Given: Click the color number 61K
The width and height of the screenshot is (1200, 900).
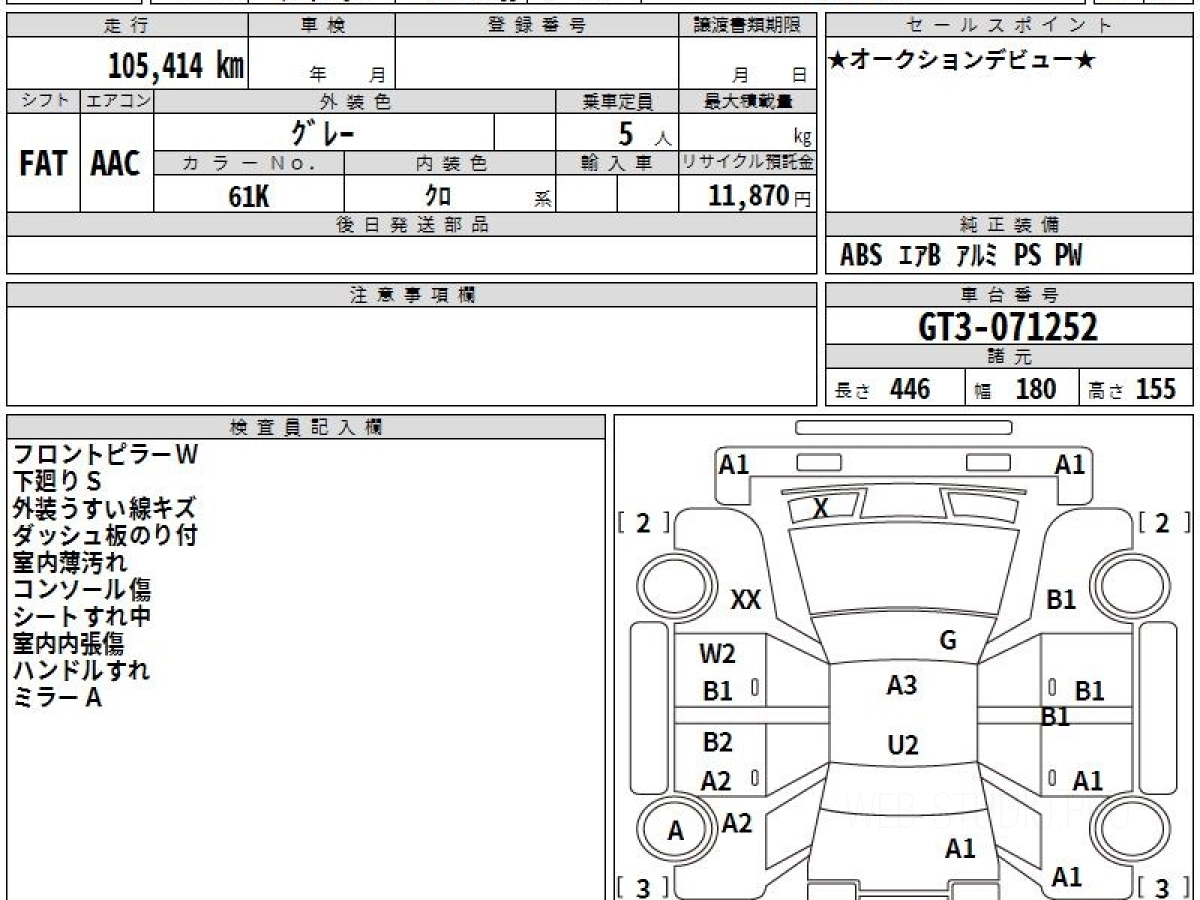Looking at the screenshot, I should click(248, 197).
